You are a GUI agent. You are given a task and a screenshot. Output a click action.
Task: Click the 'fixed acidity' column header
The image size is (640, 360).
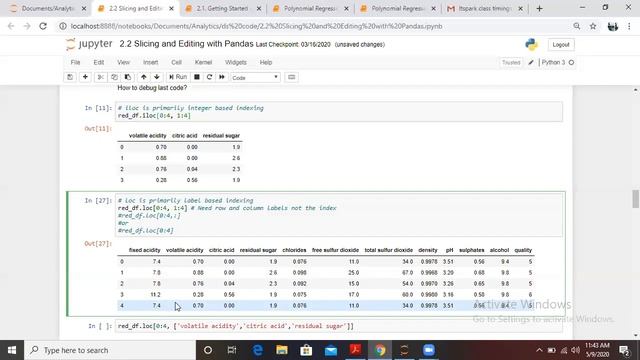click(144, 250)
